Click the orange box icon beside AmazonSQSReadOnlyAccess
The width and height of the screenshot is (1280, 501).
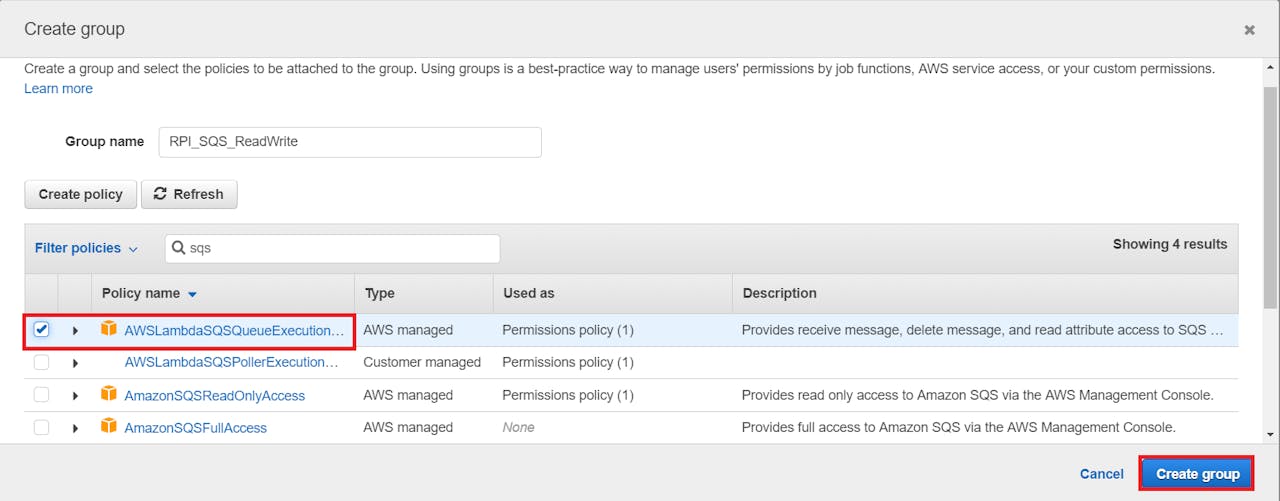pos(109,395)
